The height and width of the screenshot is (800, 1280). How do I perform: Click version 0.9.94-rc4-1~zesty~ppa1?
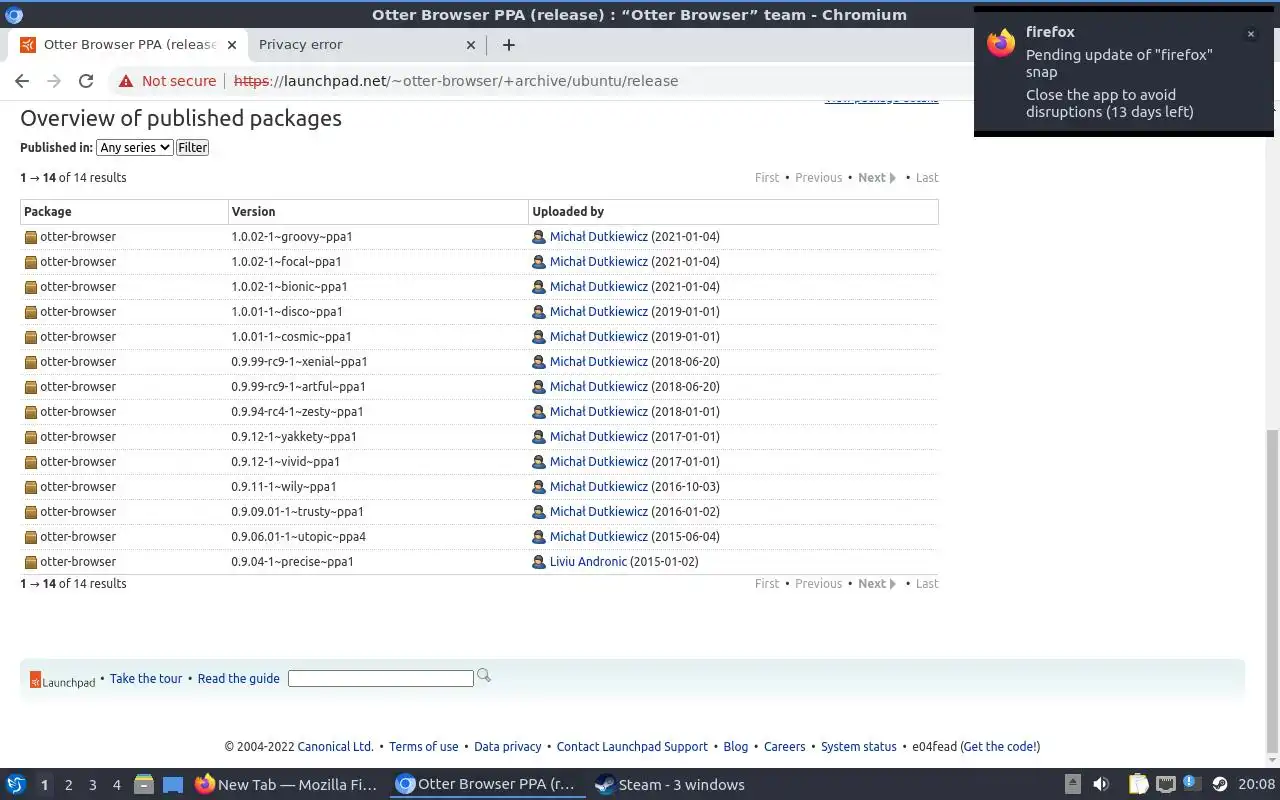pyautogui.click(x=297, y=412)
